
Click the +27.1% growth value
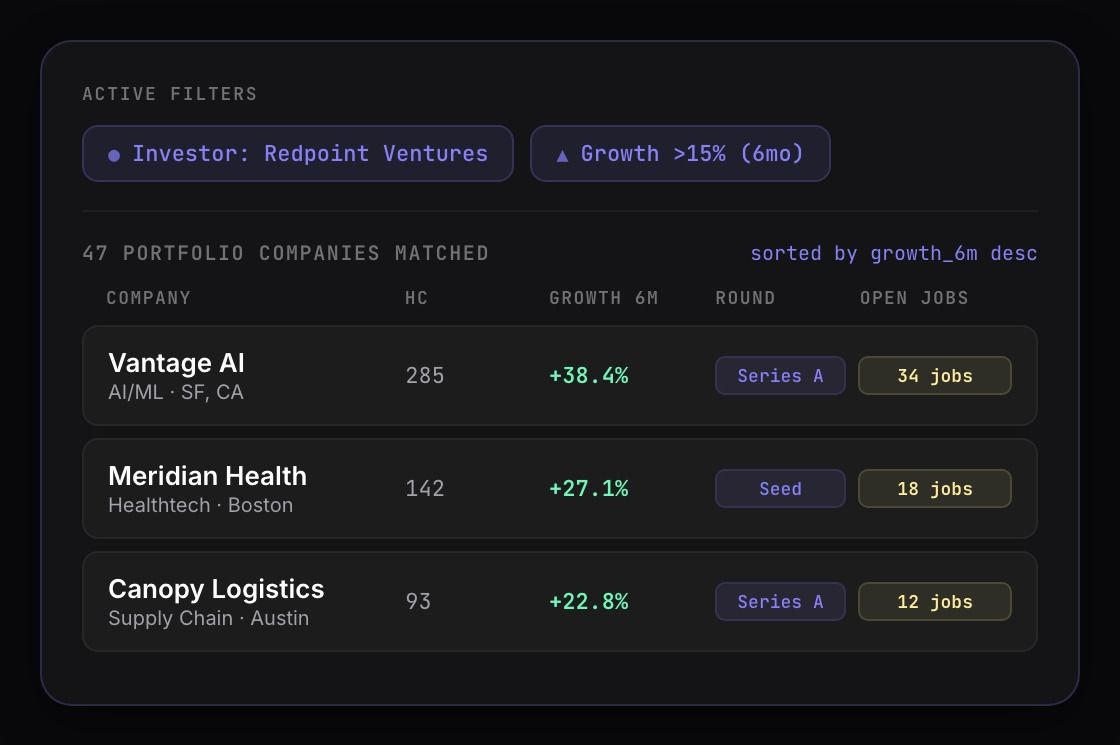coord(589,489)
